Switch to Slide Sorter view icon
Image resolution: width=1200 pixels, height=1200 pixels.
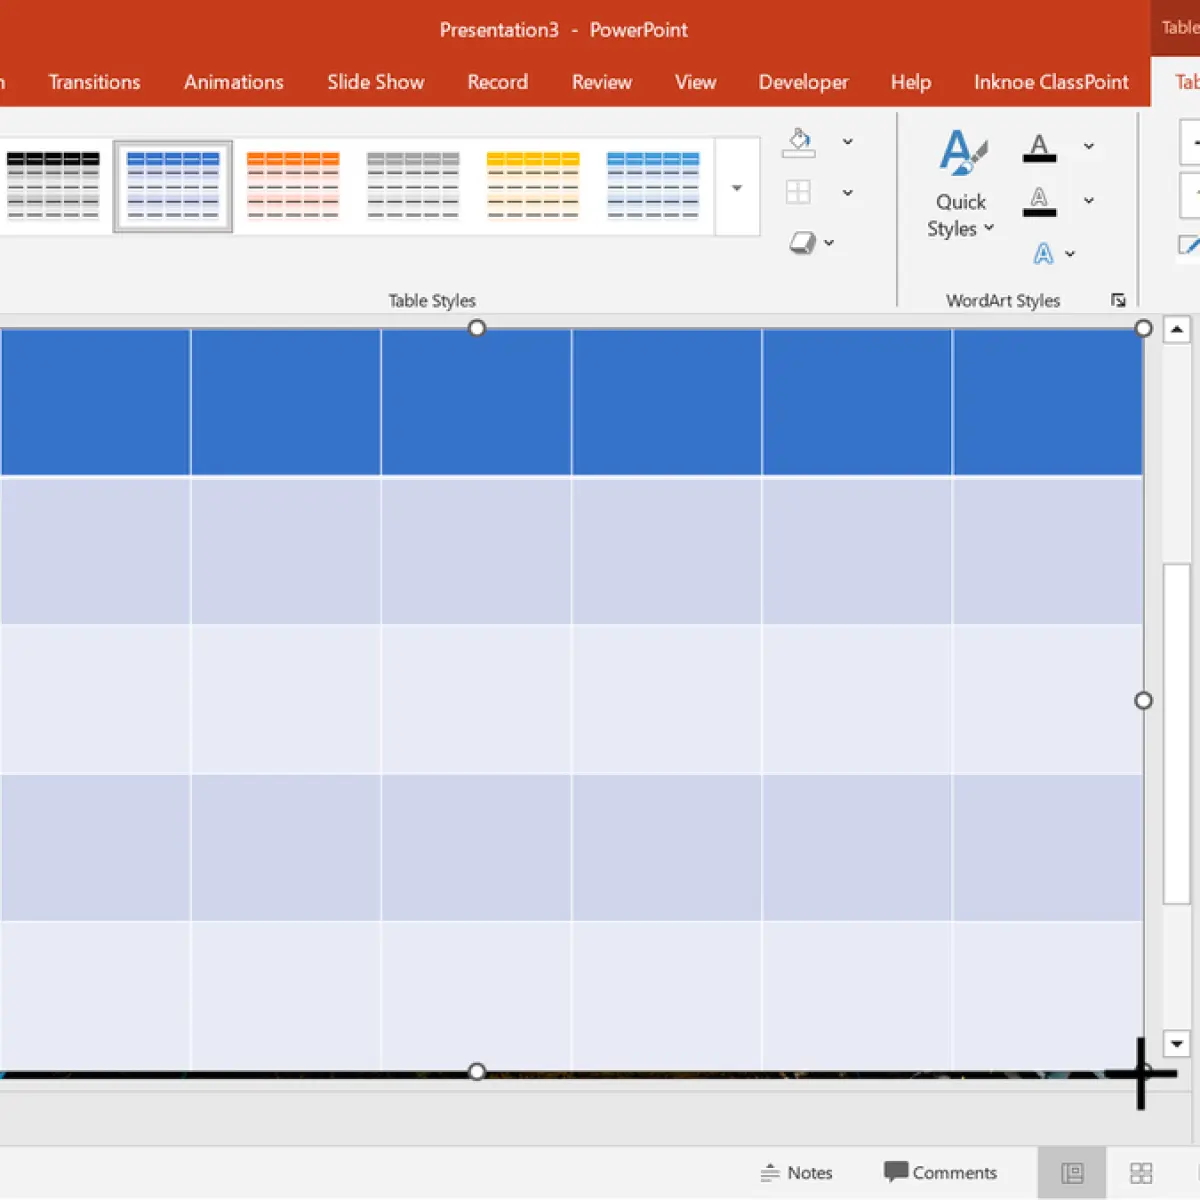click(1141, 1173)
